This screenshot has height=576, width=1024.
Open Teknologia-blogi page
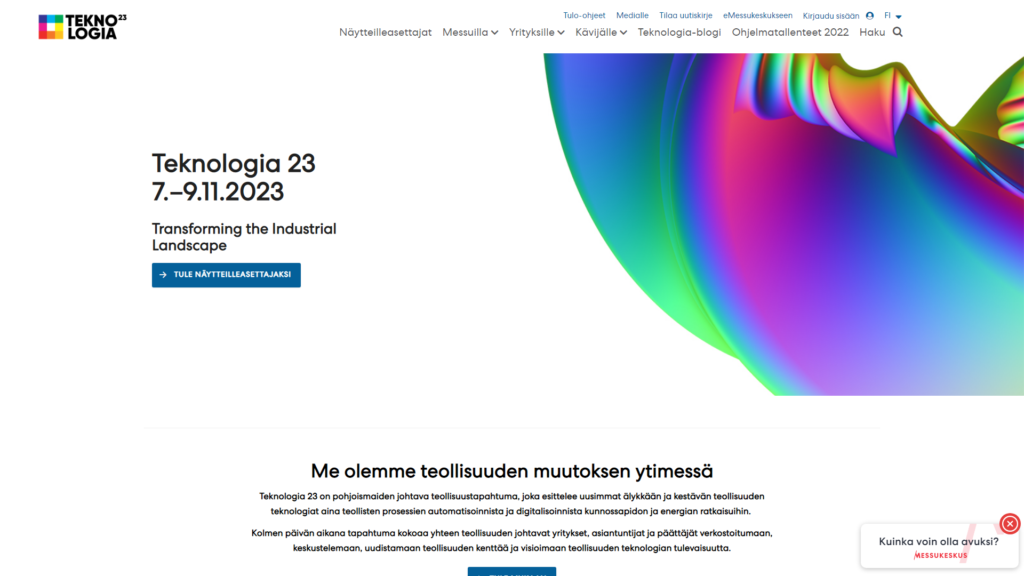679,32
